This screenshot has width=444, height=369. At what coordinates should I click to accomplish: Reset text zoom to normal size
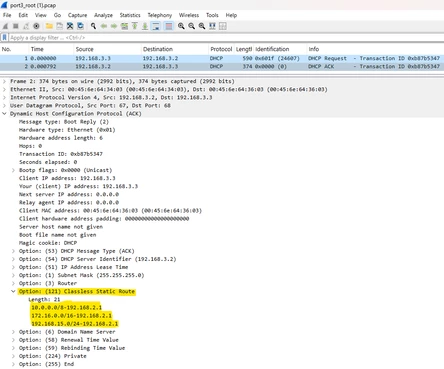(x=202, y=26)
